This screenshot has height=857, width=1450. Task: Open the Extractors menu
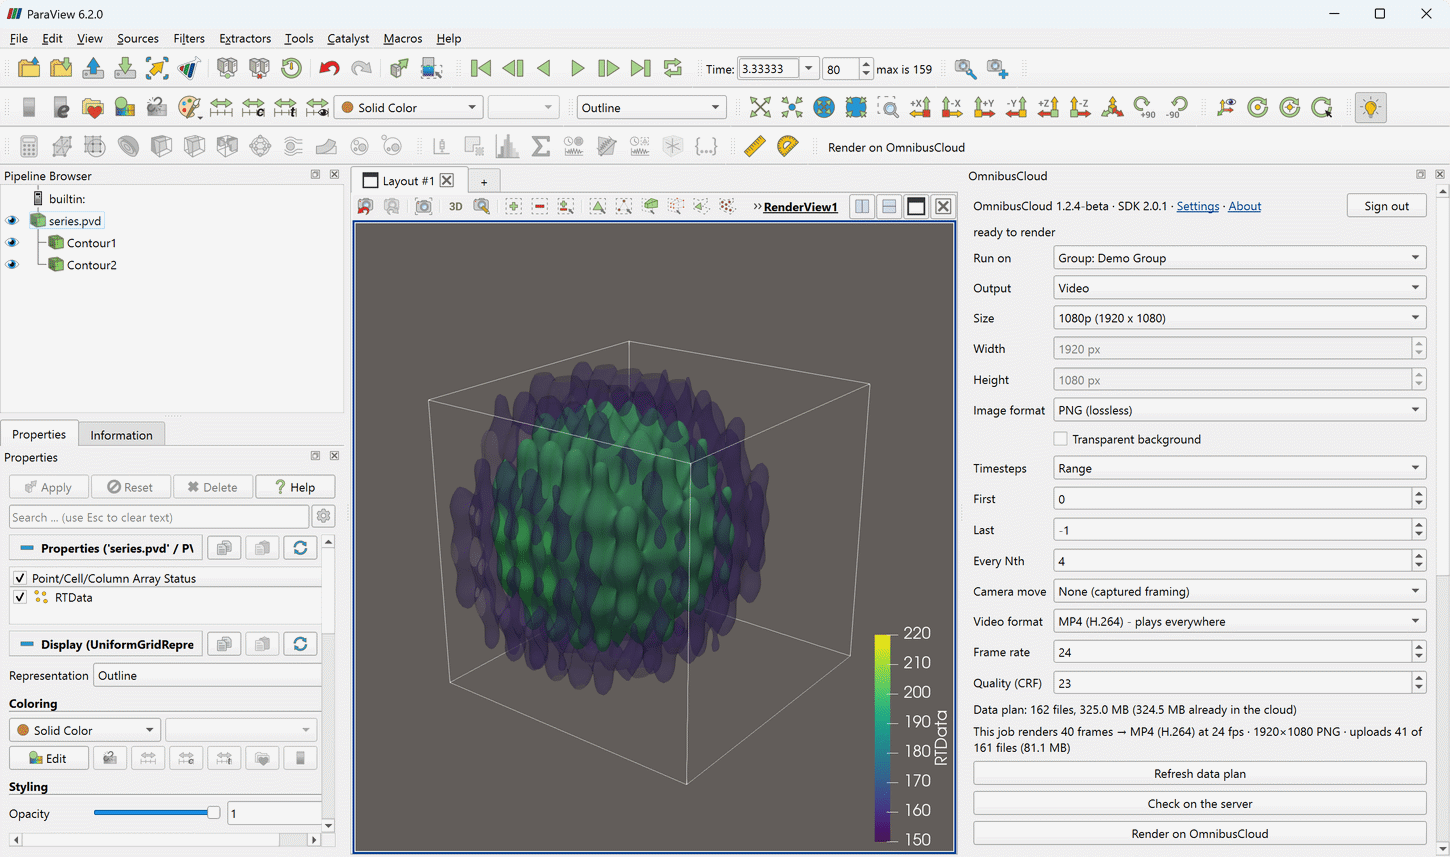pyautogui.click(x=245, y=38)
